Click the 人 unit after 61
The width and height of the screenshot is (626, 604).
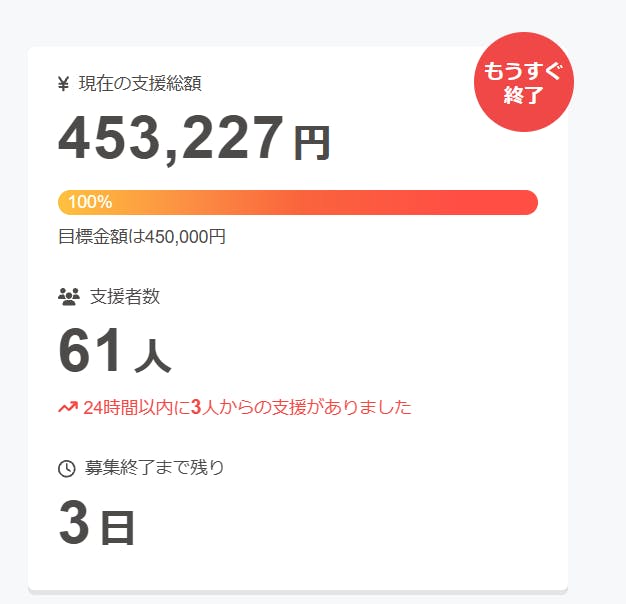point(152,355)
